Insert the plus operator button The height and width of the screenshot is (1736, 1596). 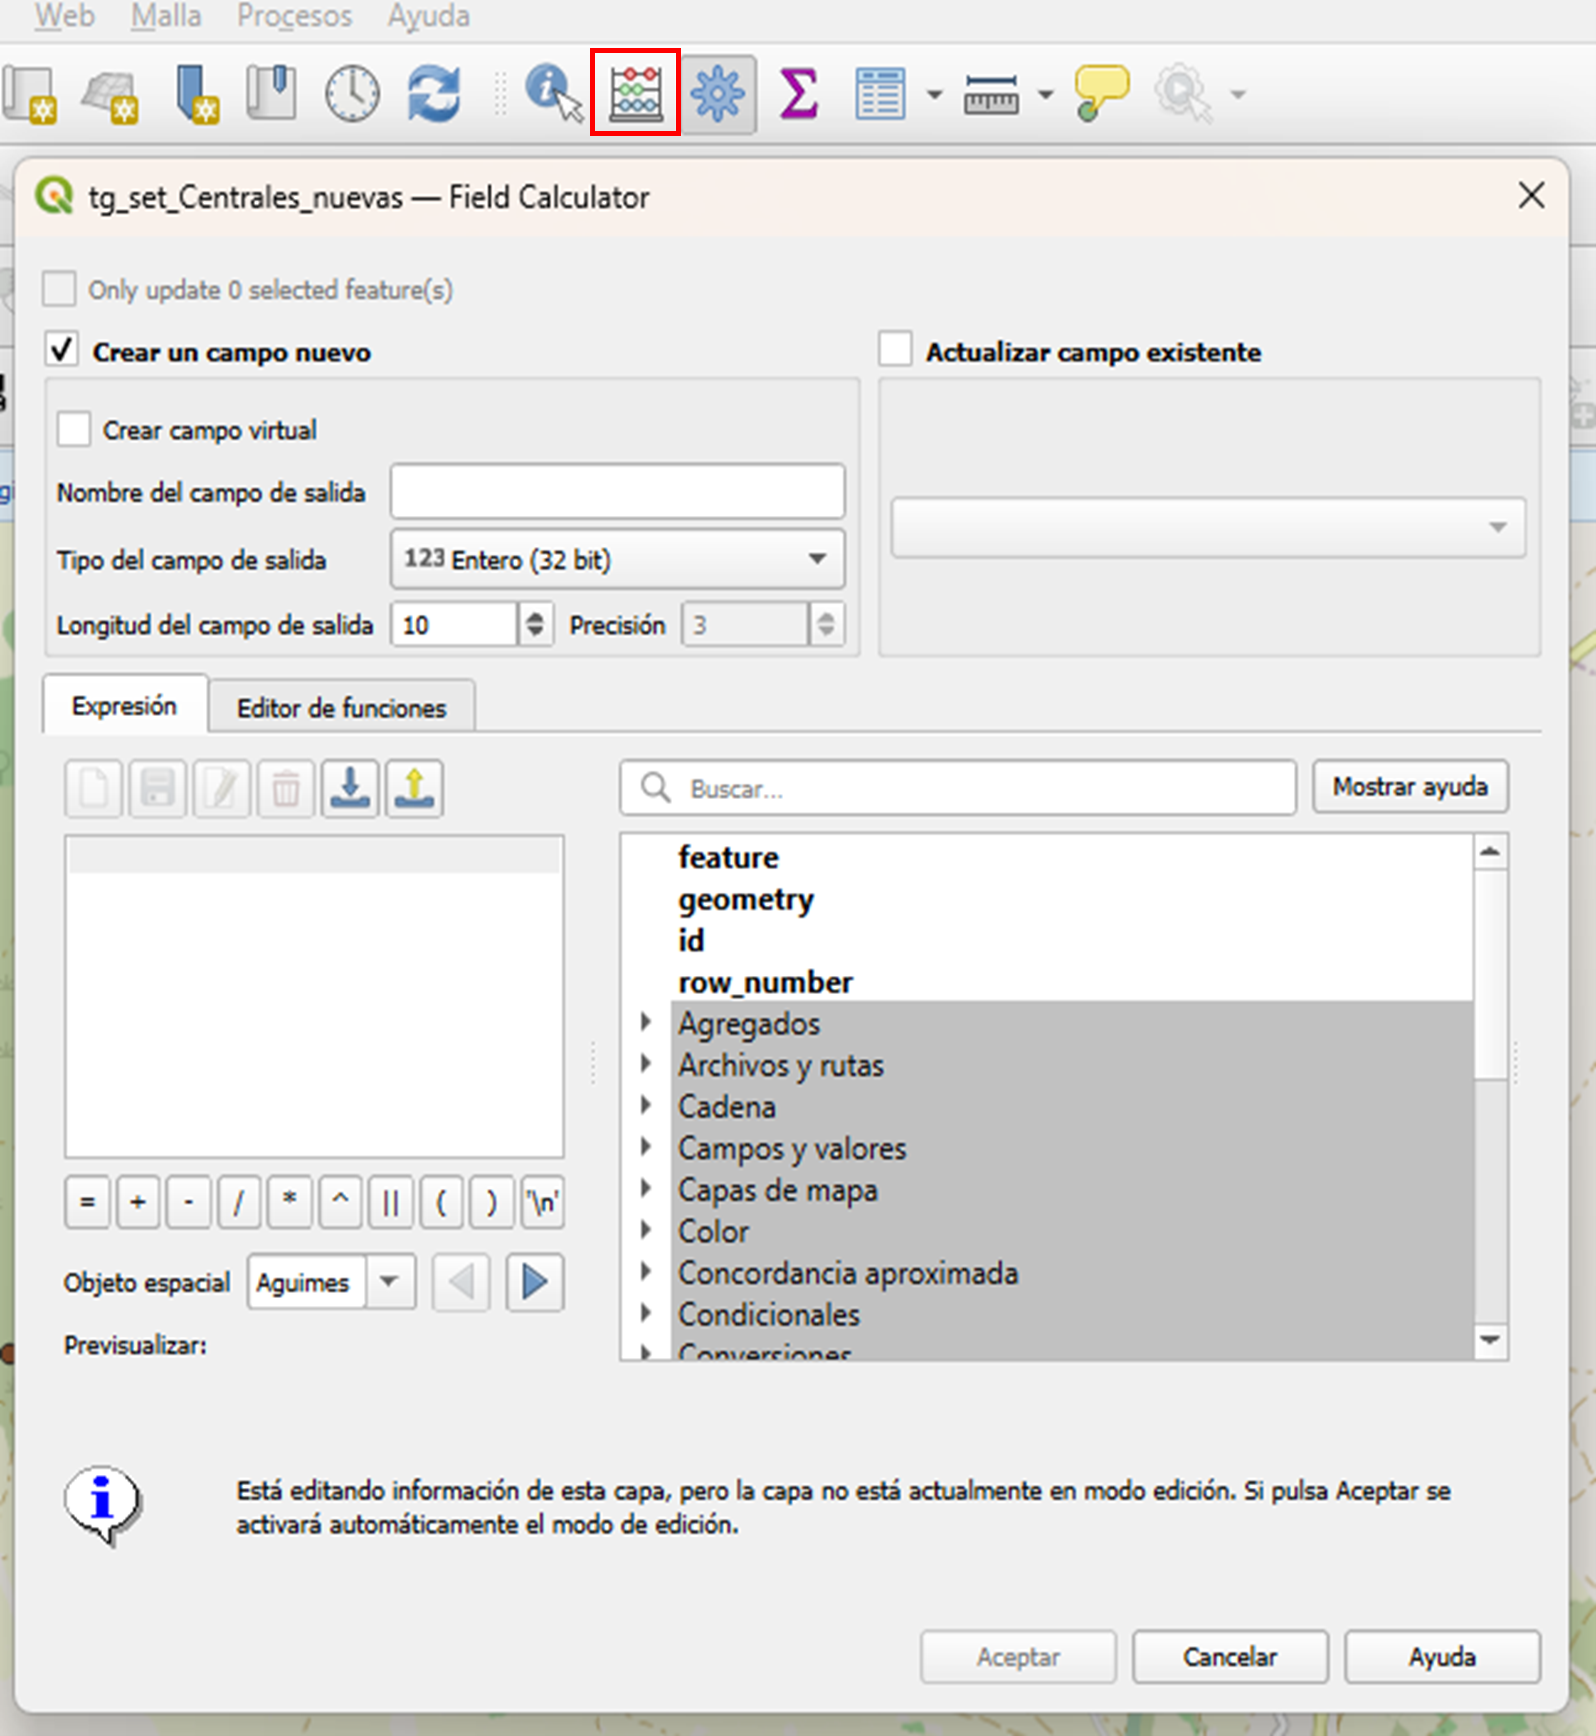pyautogui.click(x=138, y=1201)
